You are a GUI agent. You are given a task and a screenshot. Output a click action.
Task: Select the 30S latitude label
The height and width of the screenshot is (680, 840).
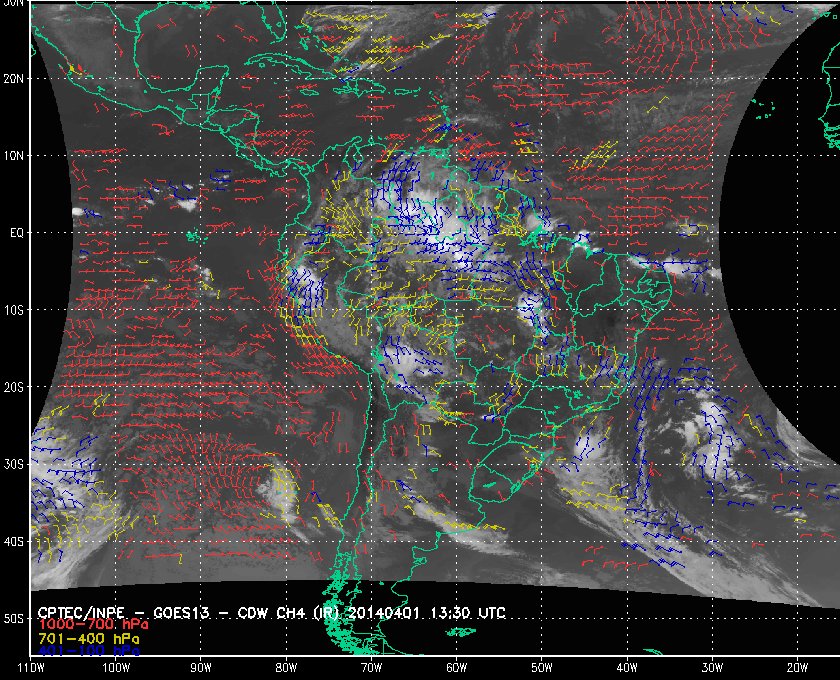coord(13,464)
